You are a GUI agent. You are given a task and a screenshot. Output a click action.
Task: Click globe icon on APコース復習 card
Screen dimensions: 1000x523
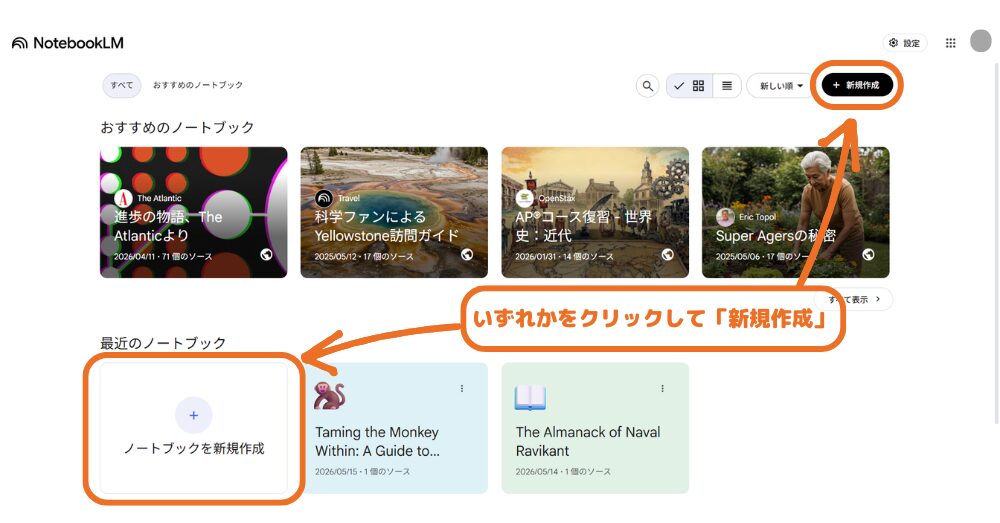point(668,254)
